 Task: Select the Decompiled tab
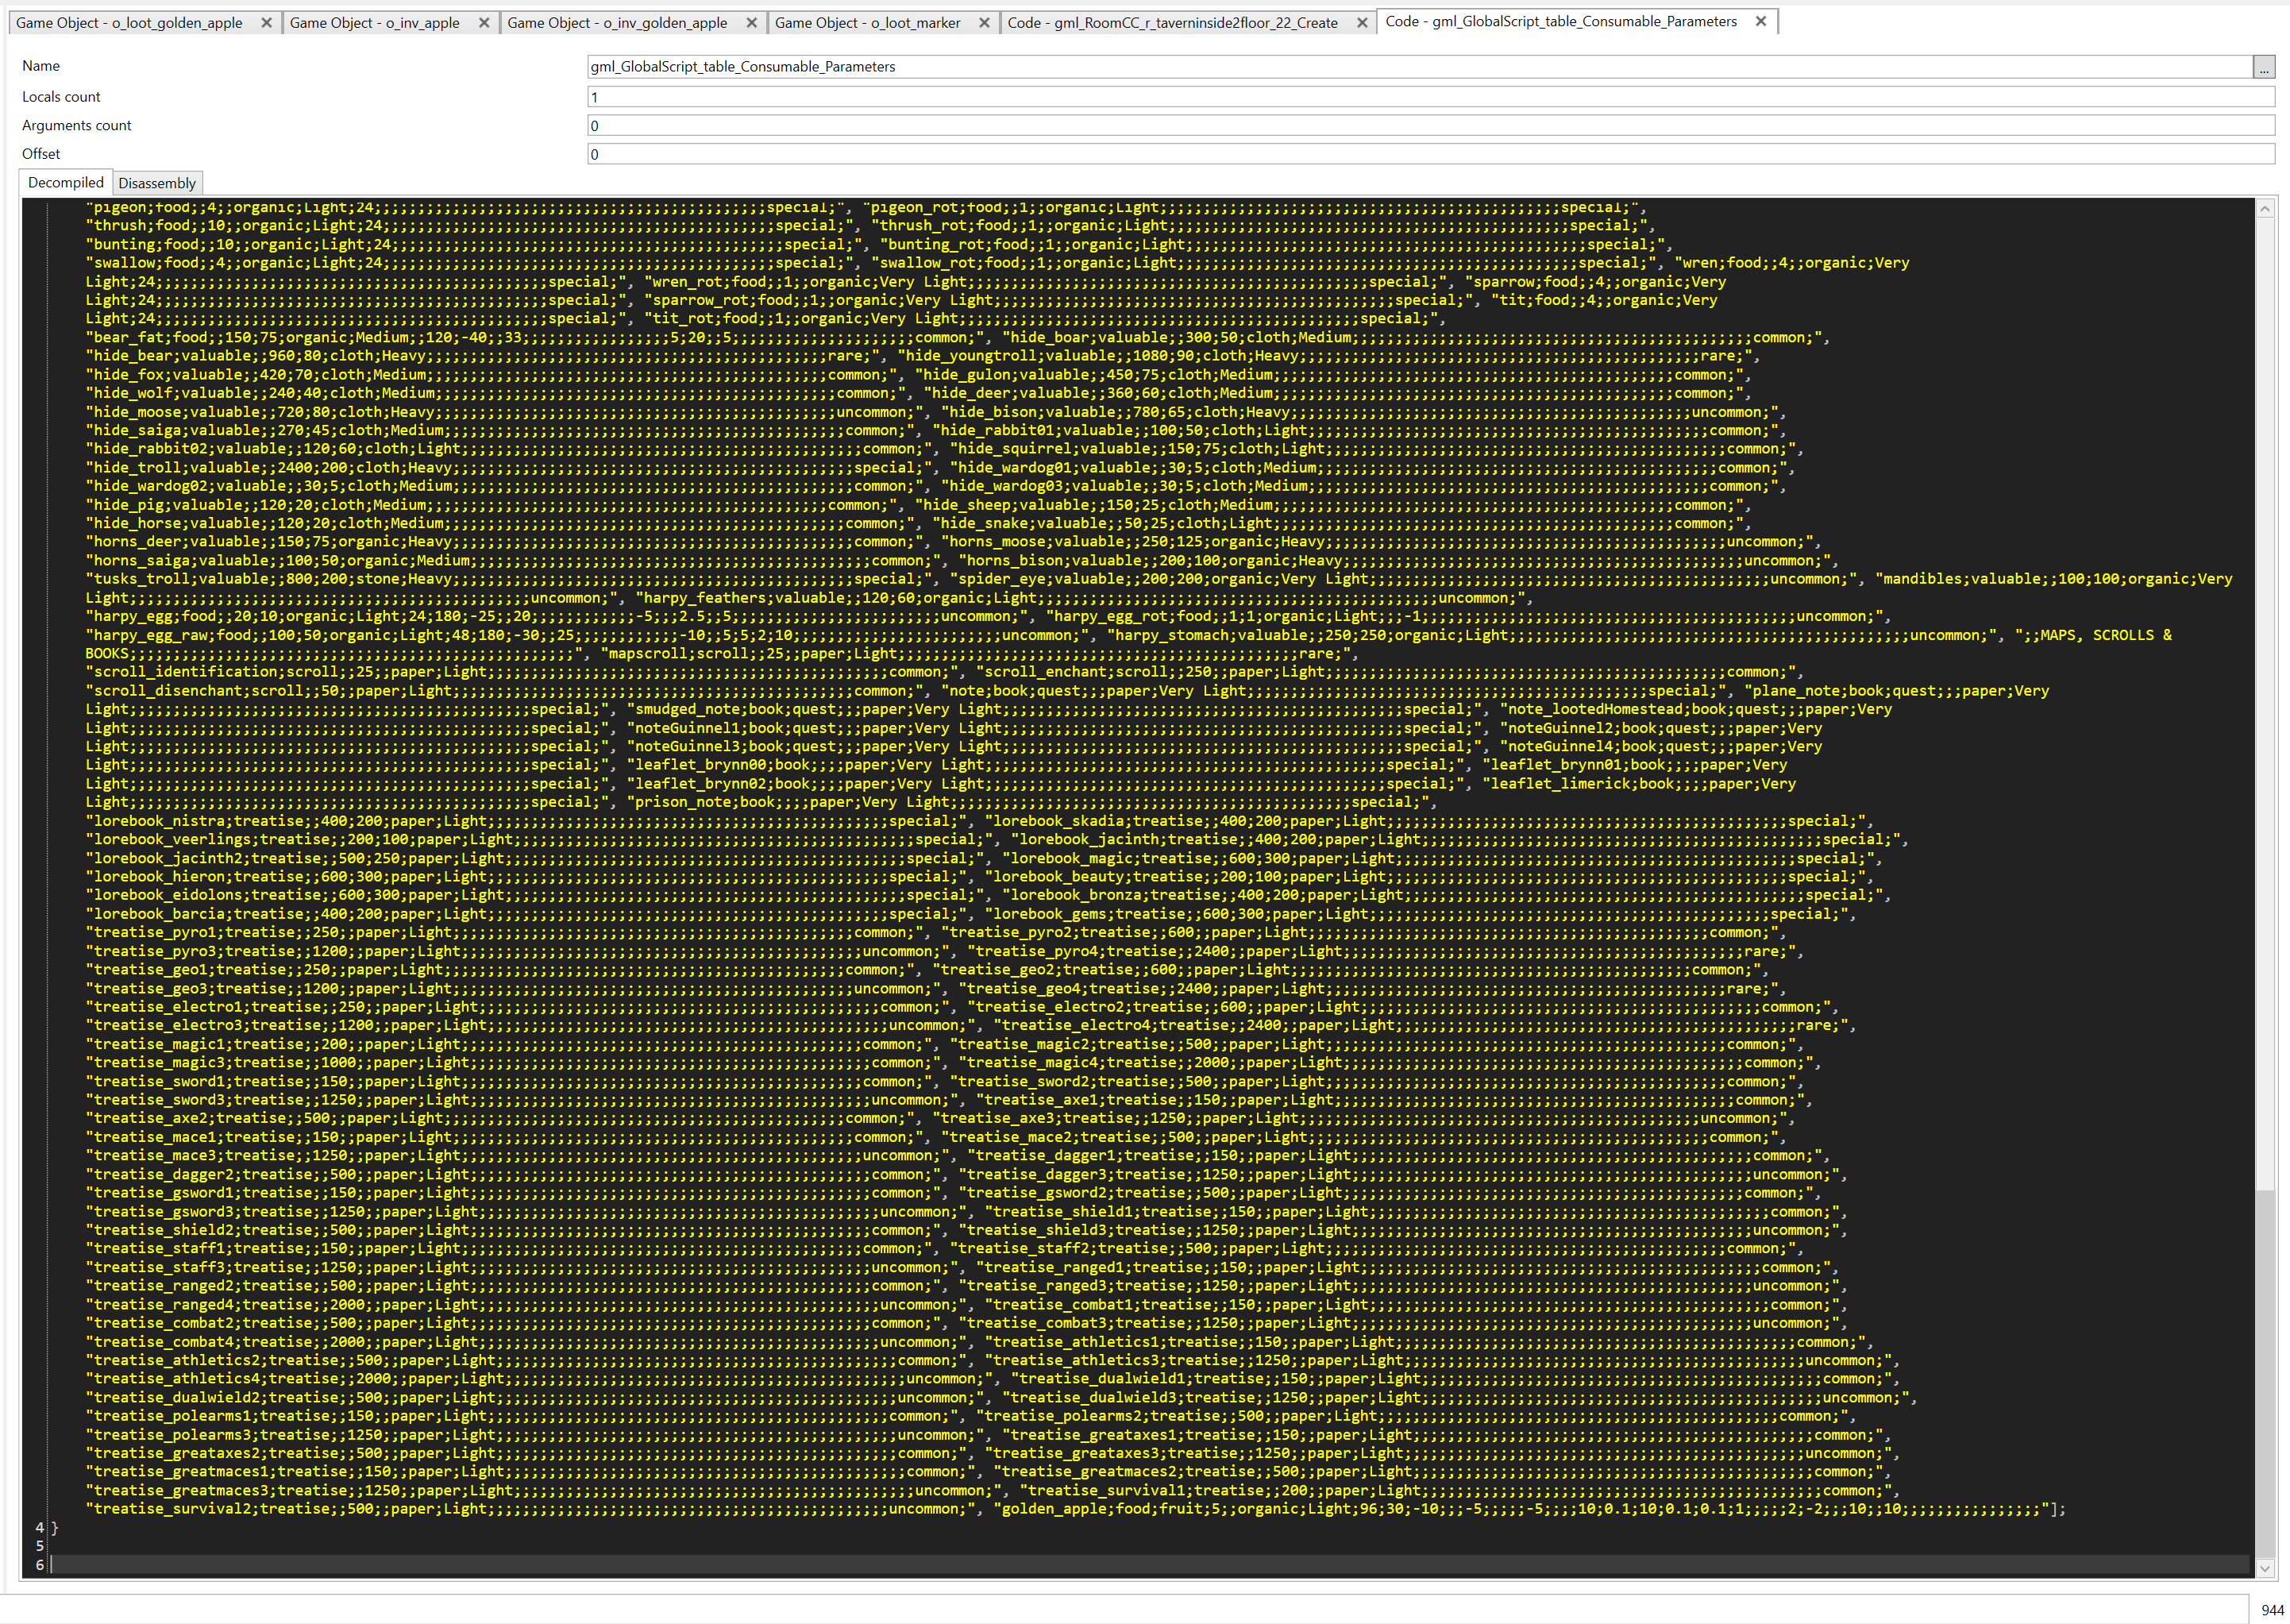pyautogui.click(x=66, y=182)
